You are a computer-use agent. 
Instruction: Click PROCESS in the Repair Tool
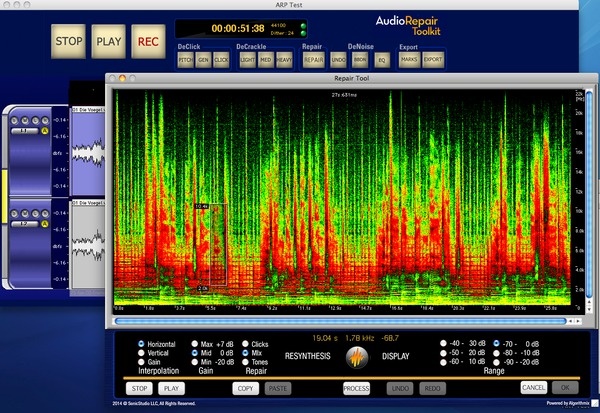pyautogui.click(x=356, y=387)
